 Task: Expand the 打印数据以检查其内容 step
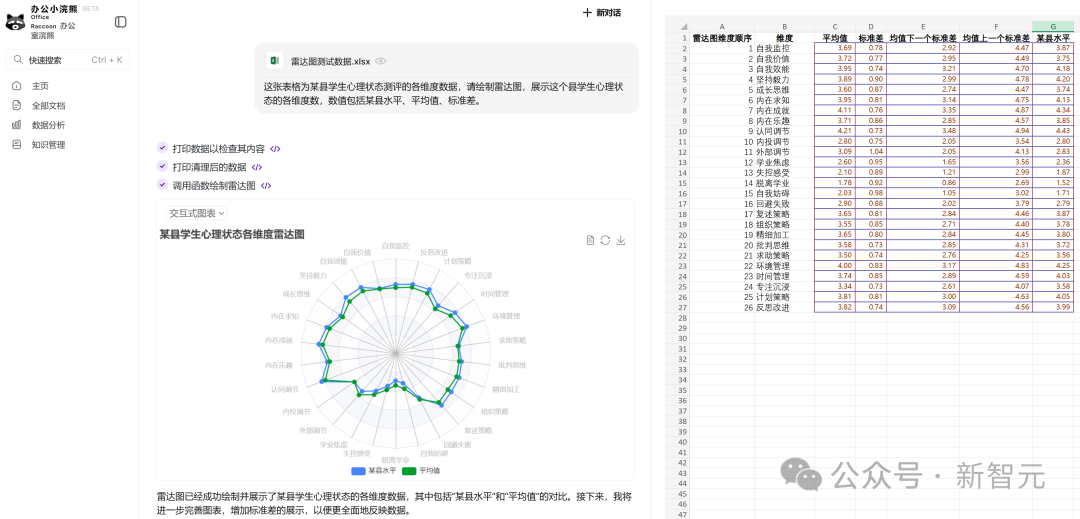click(x=218, y=149)
